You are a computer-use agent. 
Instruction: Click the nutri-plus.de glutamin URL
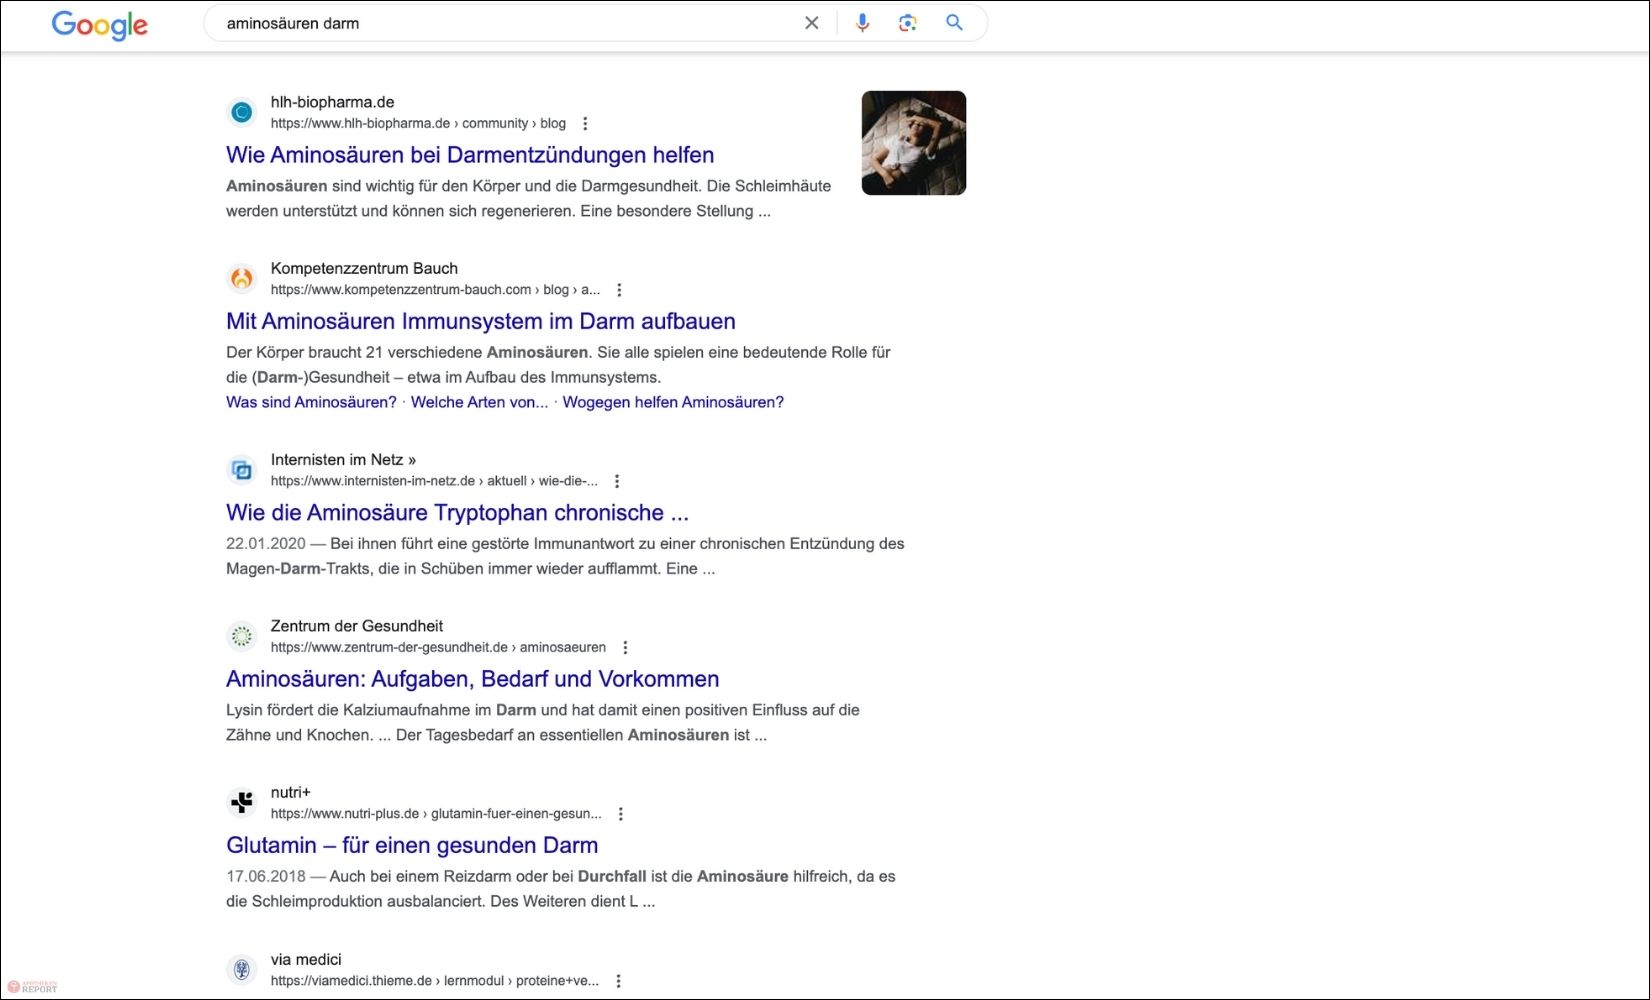click(x=436, y=814)
